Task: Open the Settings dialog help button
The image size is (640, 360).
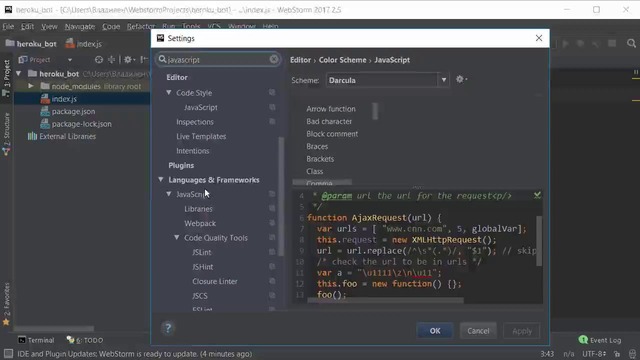Action: coord(168,328)
